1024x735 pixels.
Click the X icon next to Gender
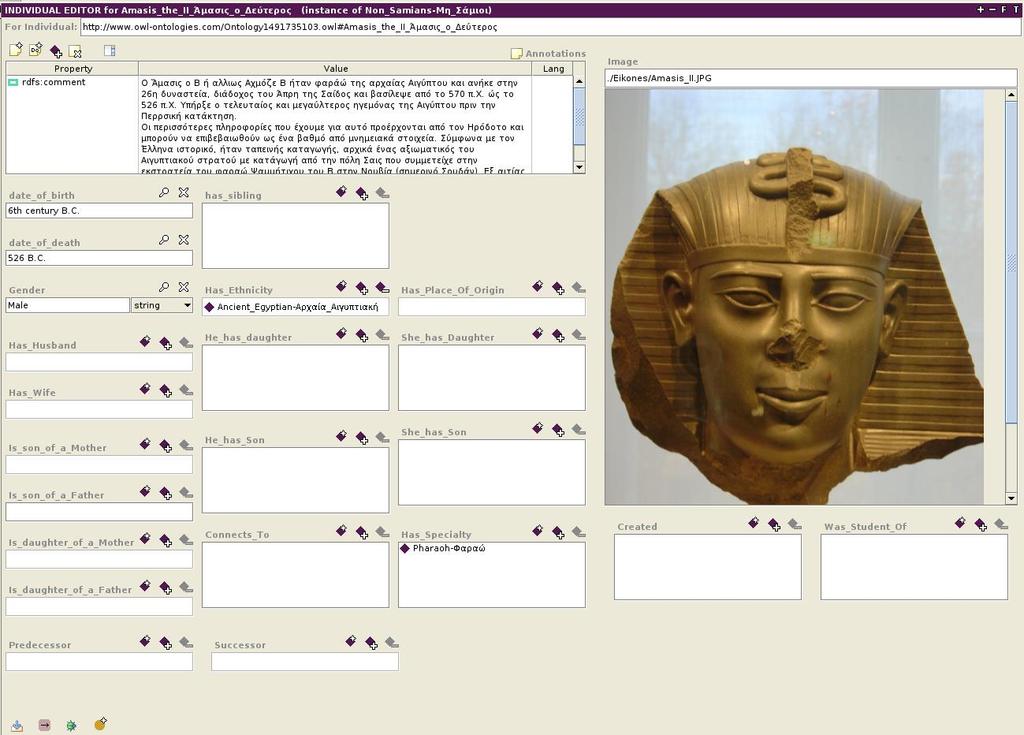(x=184, y=287)
